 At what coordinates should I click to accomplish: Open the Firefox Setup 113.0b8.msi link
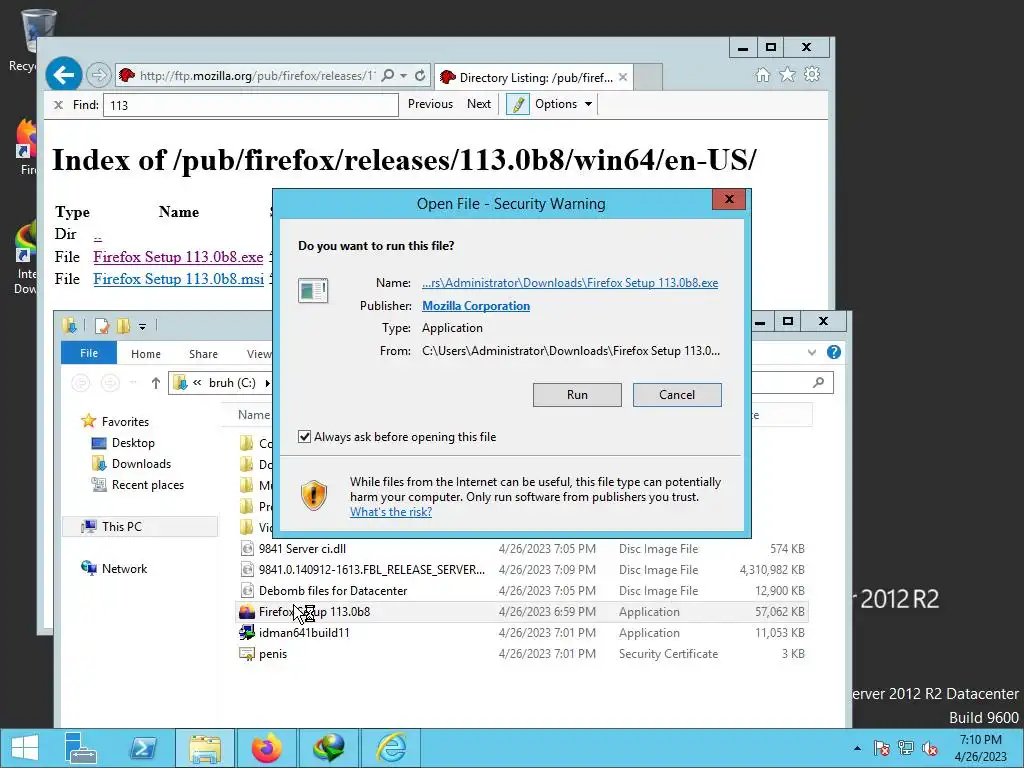(x=178, y=279)
